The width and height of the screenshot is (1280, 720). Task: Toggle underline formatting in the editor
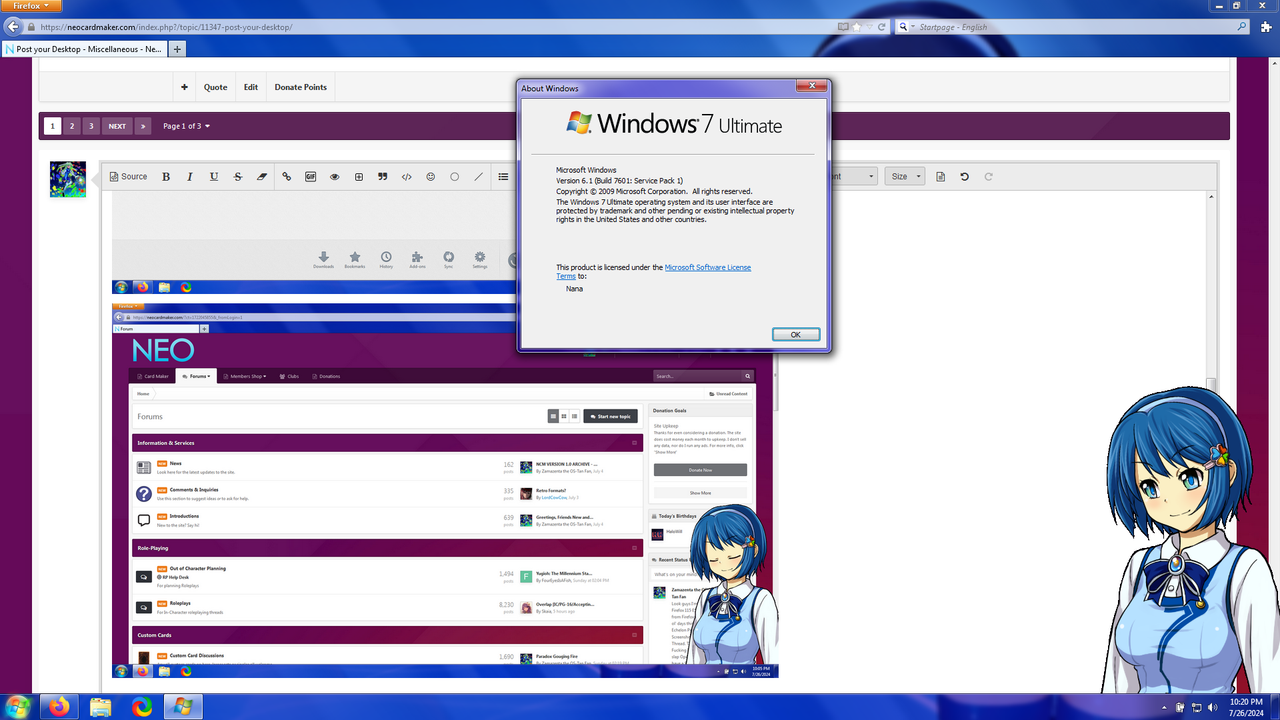[214, 177]
